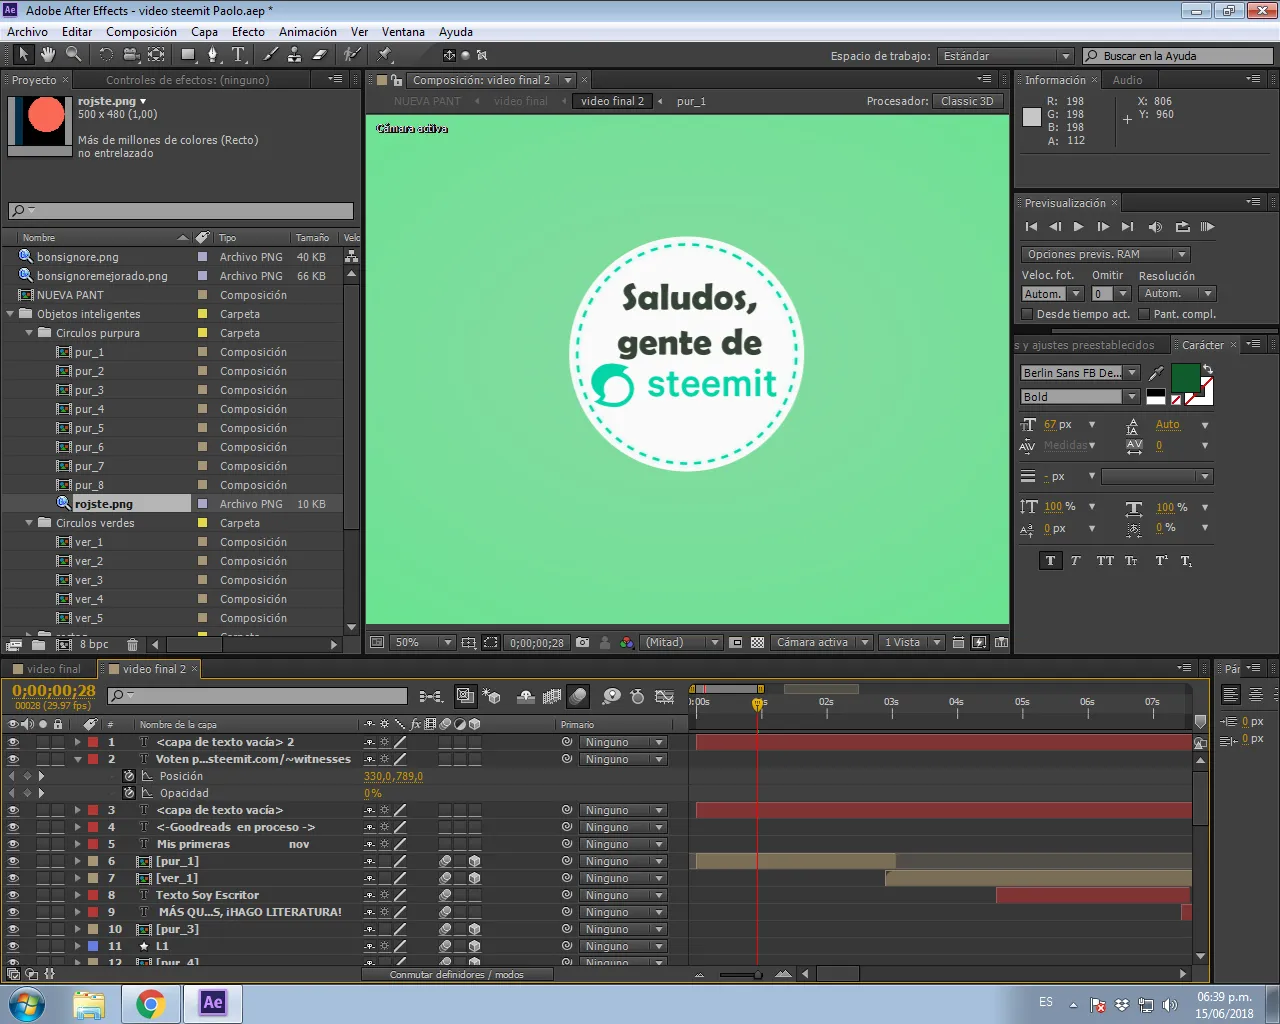Select the Roto Brush tool
The image size is (1280, 1024).
click(x=351, y=54)
